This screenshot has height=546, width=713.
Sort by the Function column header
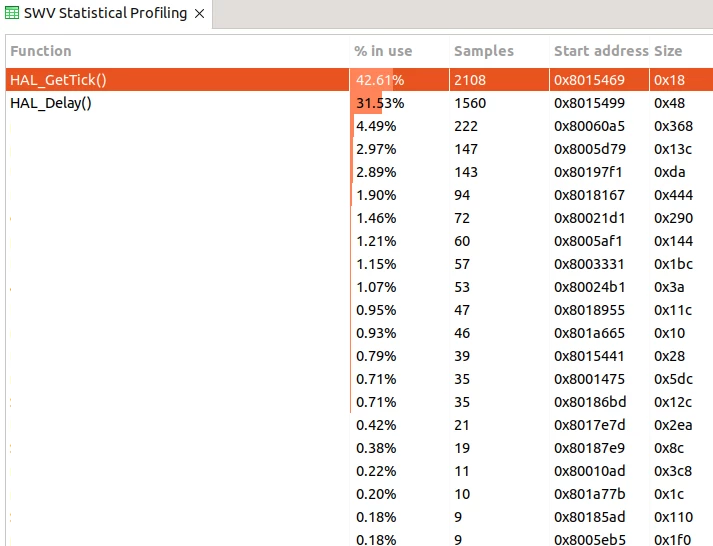coord(41,51)
